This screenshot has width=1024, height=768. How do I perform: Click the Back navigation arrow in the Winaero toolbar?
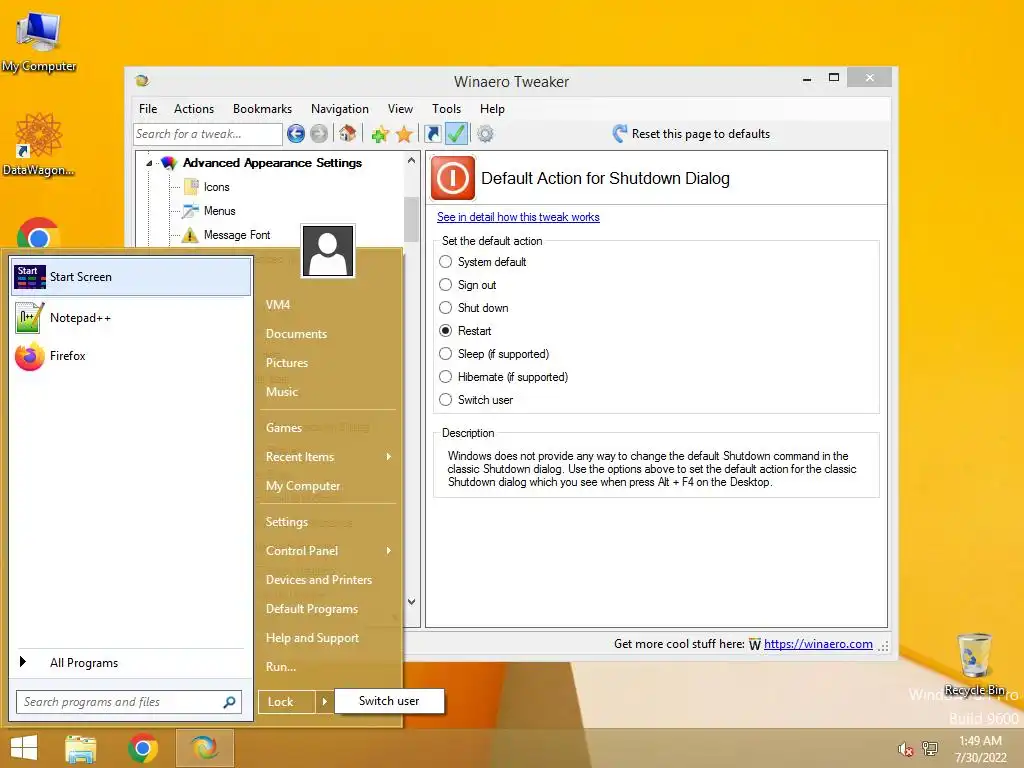point(296,134)
